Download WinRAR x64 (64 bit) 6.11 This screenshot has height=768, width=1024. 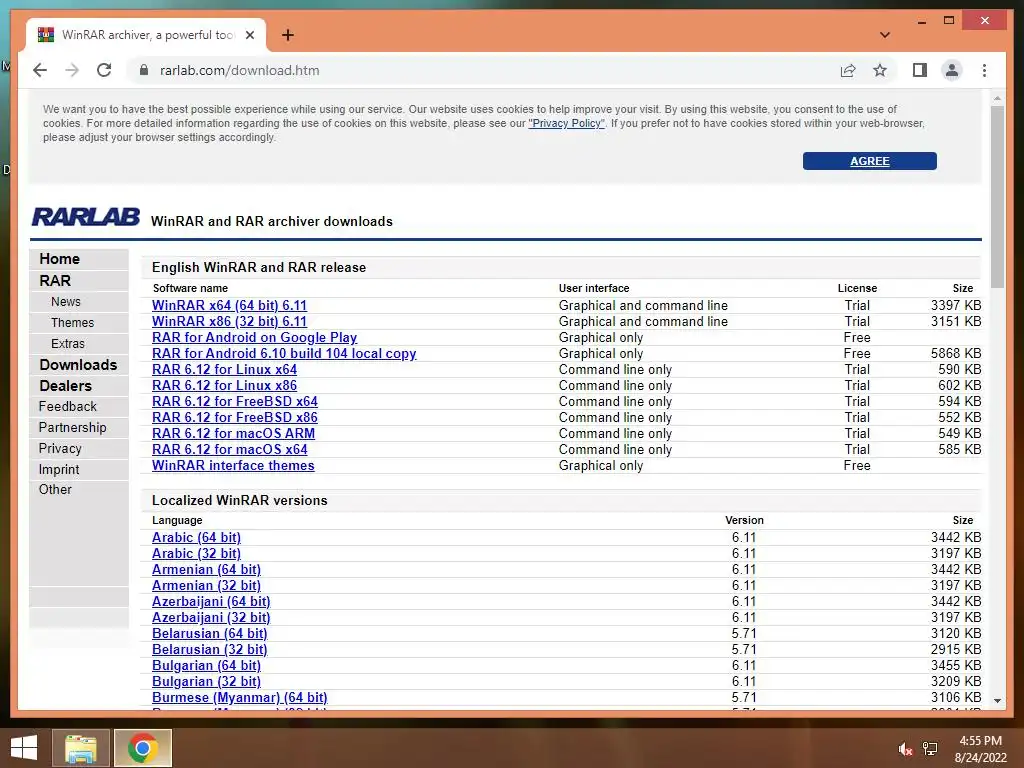(229, 306)
